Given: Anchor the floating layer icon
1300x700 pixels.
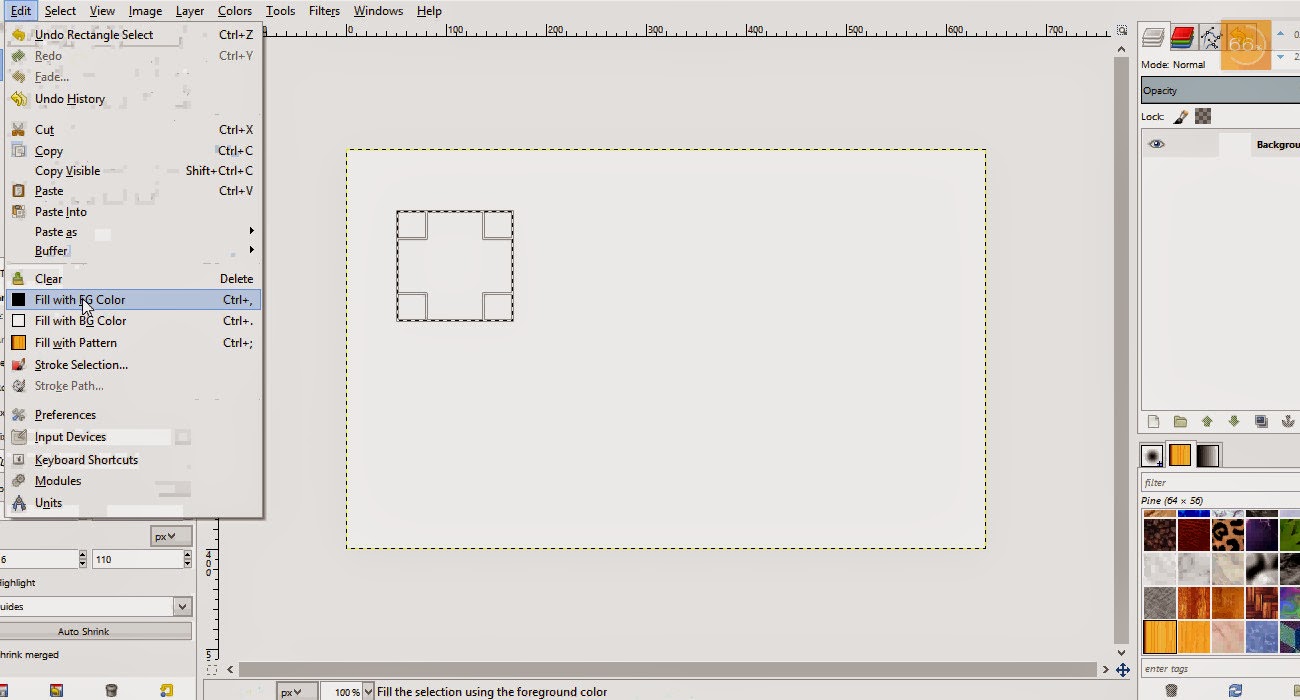Looking at the screenshot, I should click(x=1288, y=422).
